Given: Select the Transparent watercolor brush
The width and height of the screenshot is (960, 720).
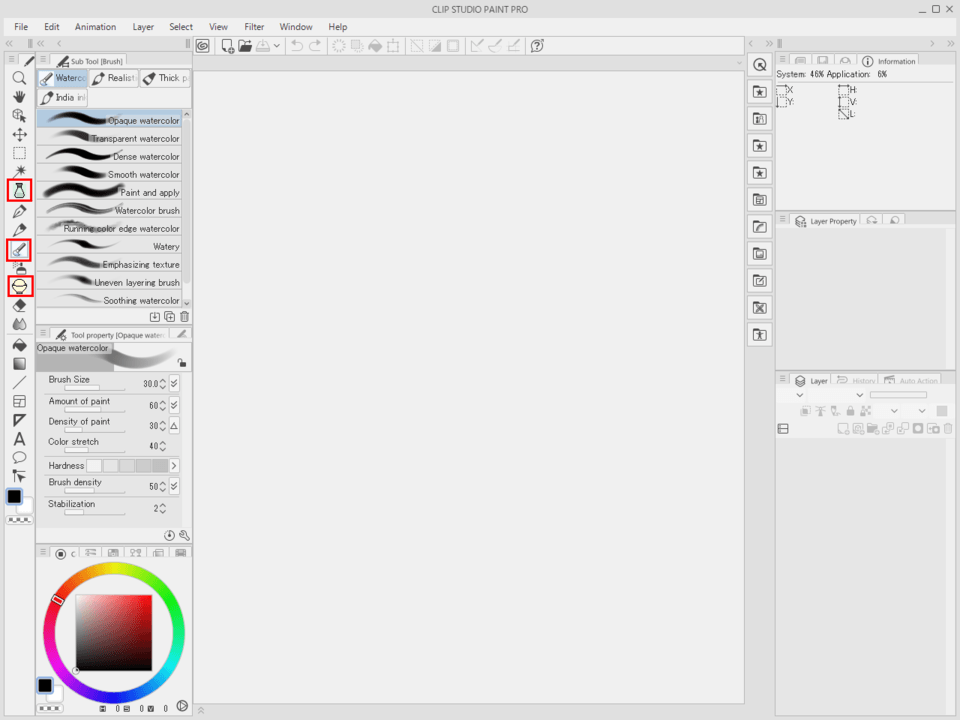Looking at the screenshot, I should click(109, 138).
